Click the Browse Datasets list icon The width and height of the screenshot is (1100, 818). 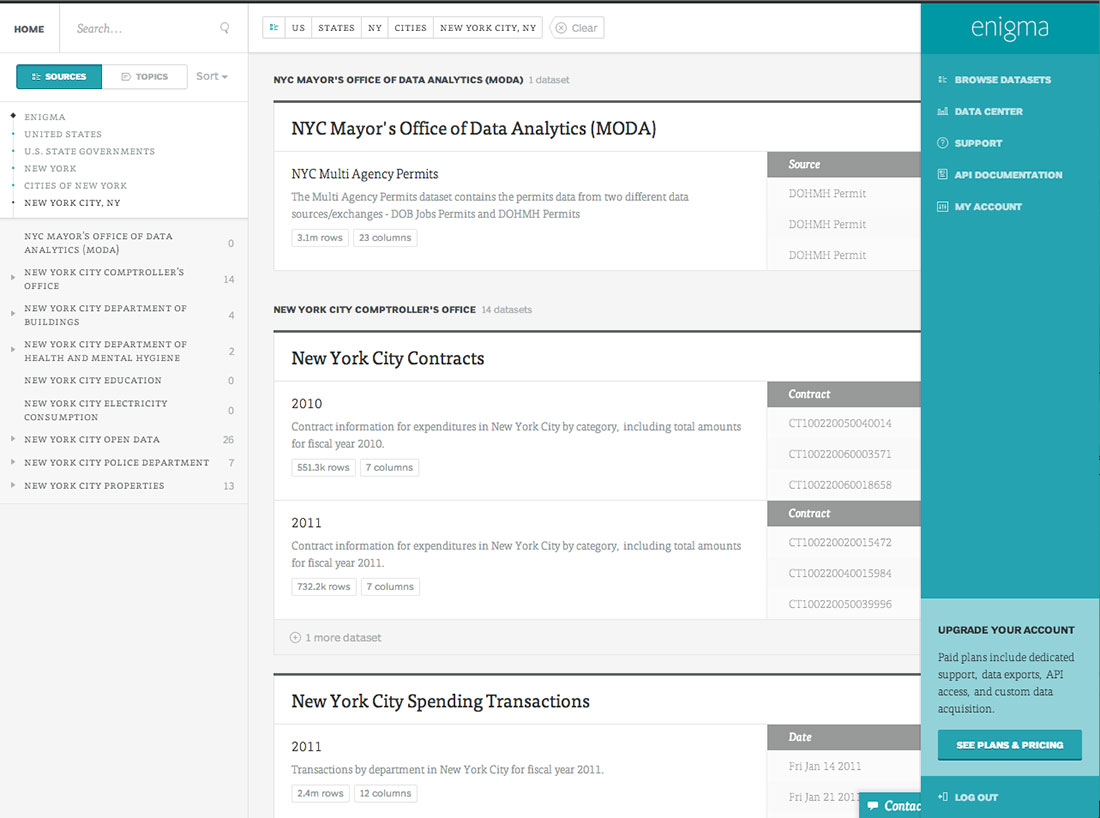(942, 80)
